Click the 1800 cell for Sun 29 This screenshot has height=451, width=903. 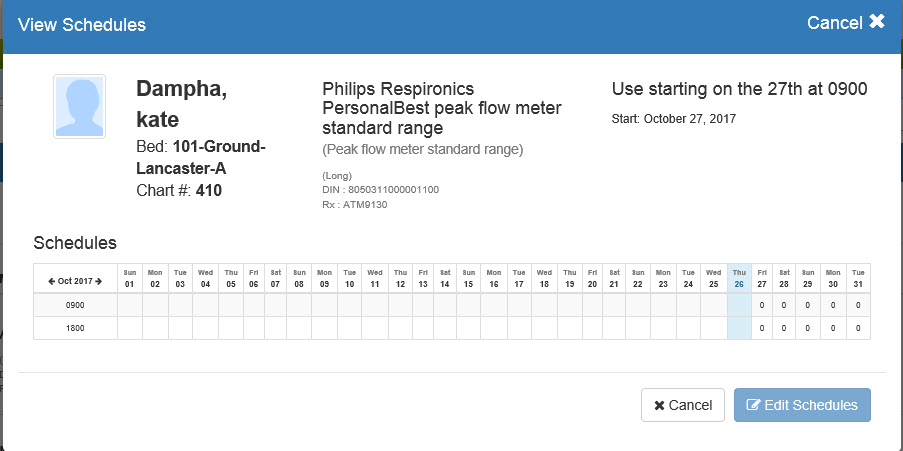point(809,328)
